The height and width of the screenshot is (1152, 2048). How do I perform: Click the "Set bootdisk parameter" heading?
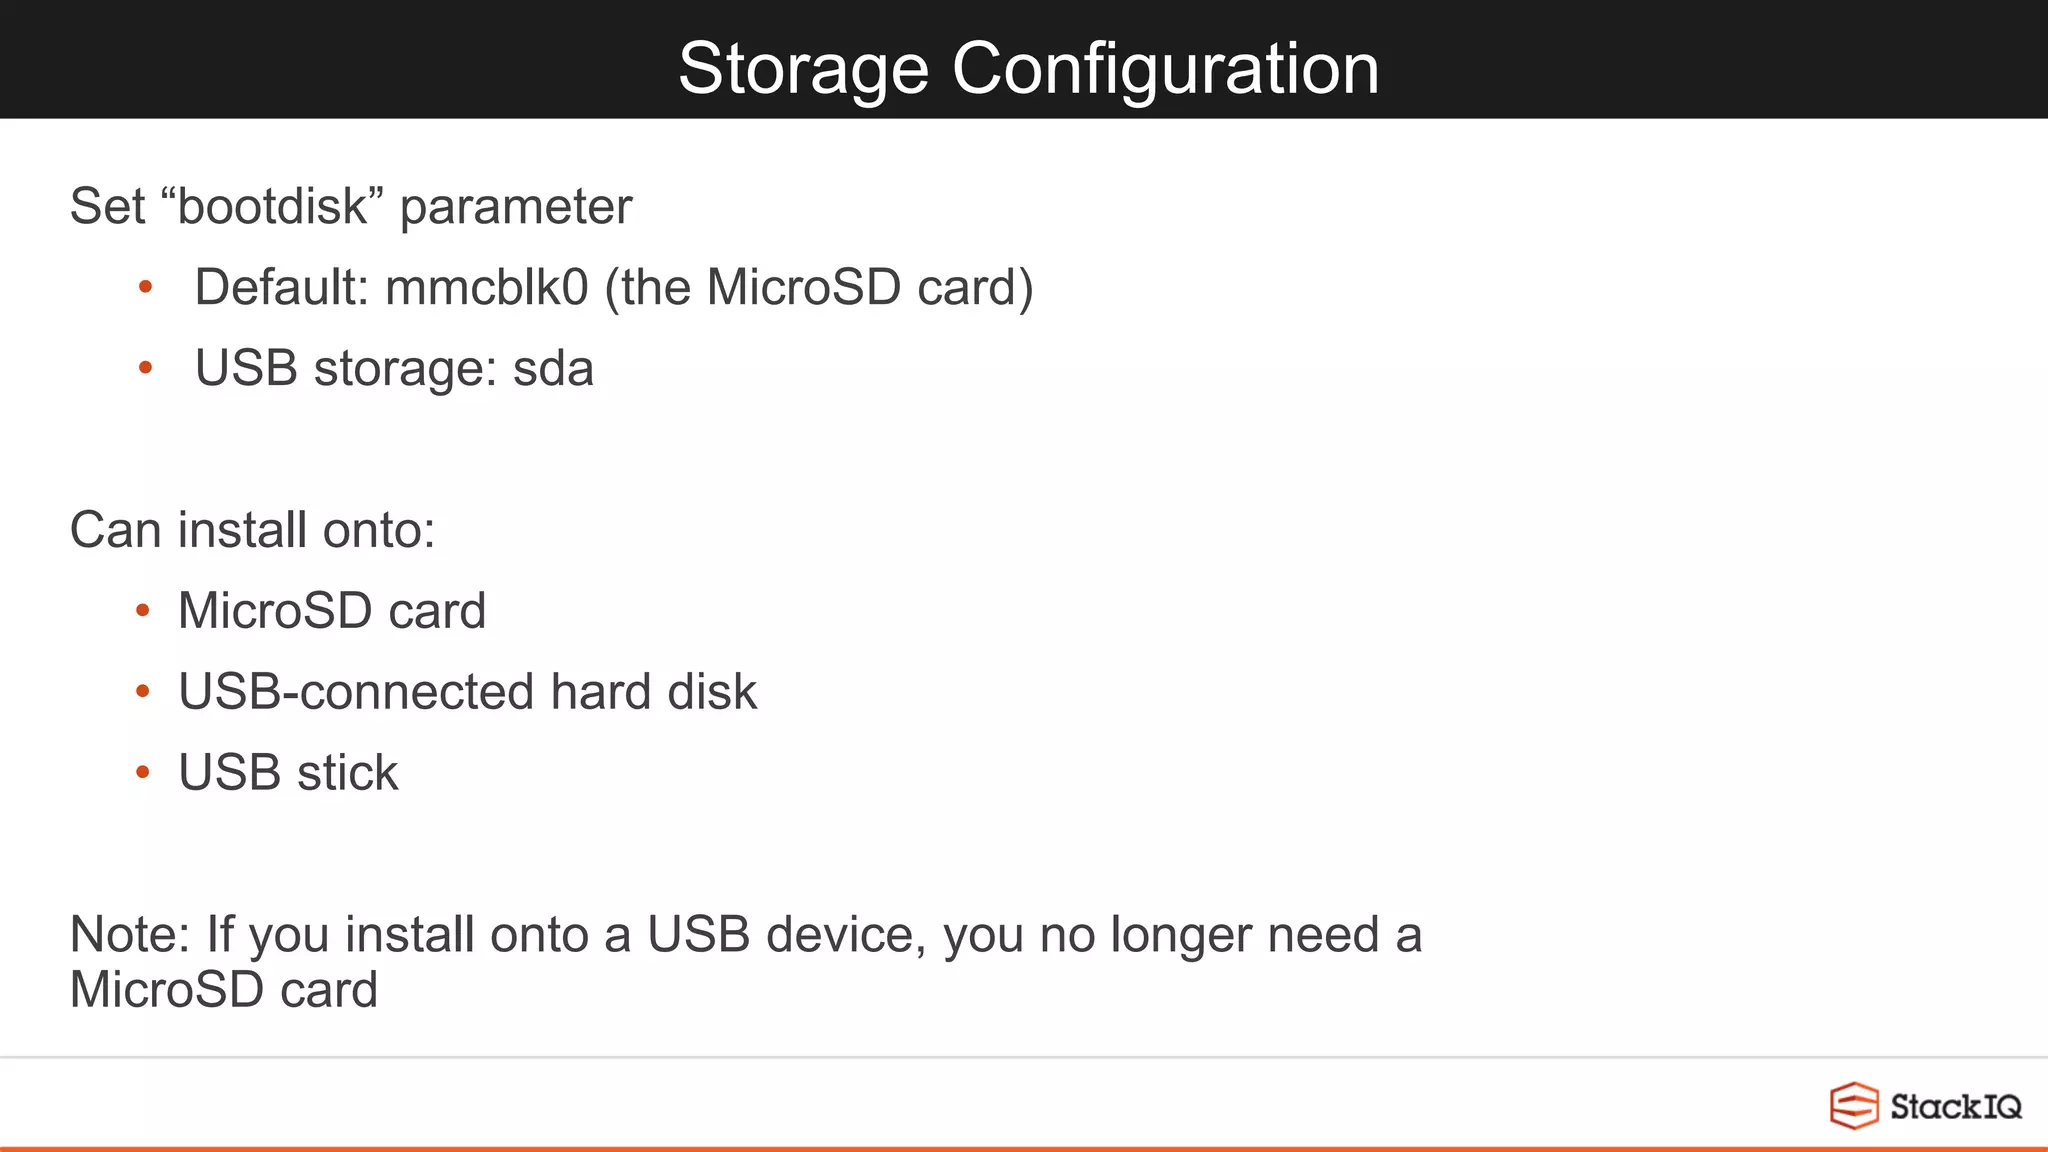point(351,207)
